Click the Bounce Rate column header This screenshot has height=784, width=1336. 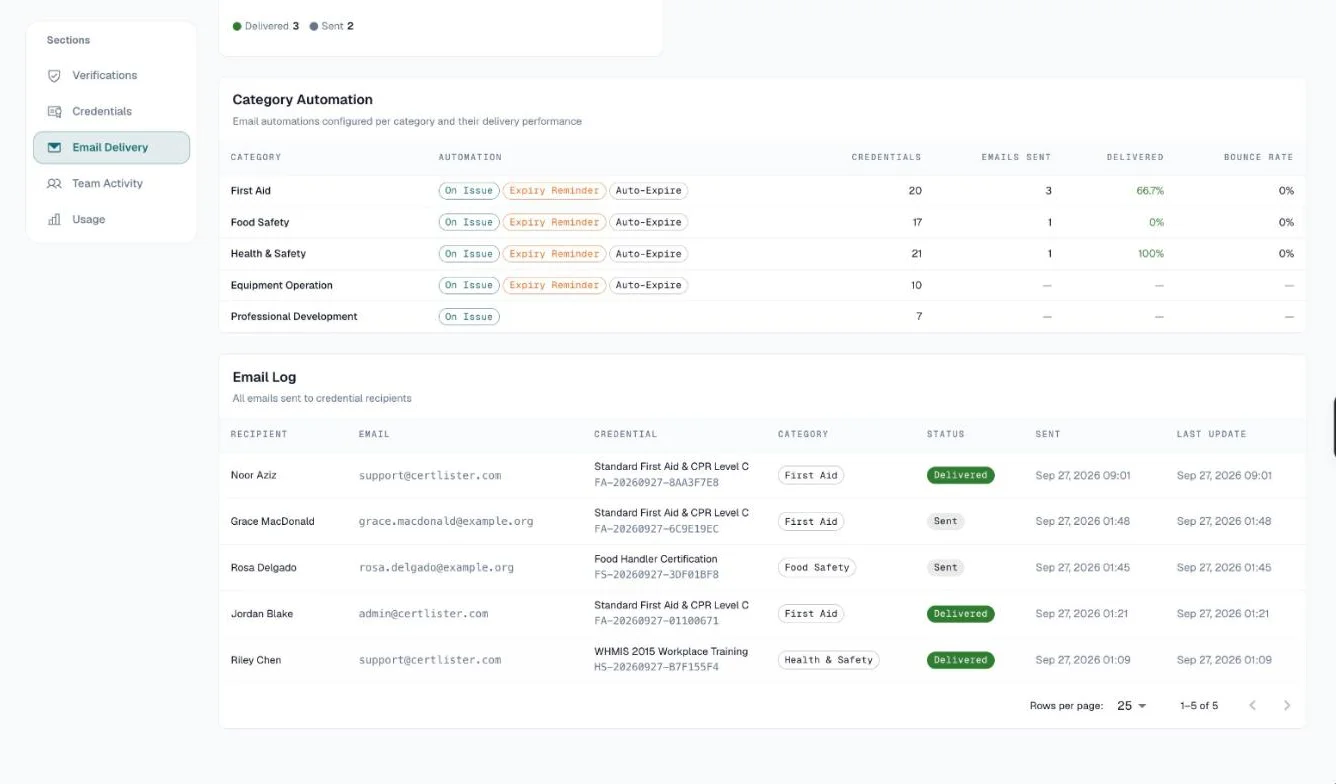click(x=1258, y=157)
